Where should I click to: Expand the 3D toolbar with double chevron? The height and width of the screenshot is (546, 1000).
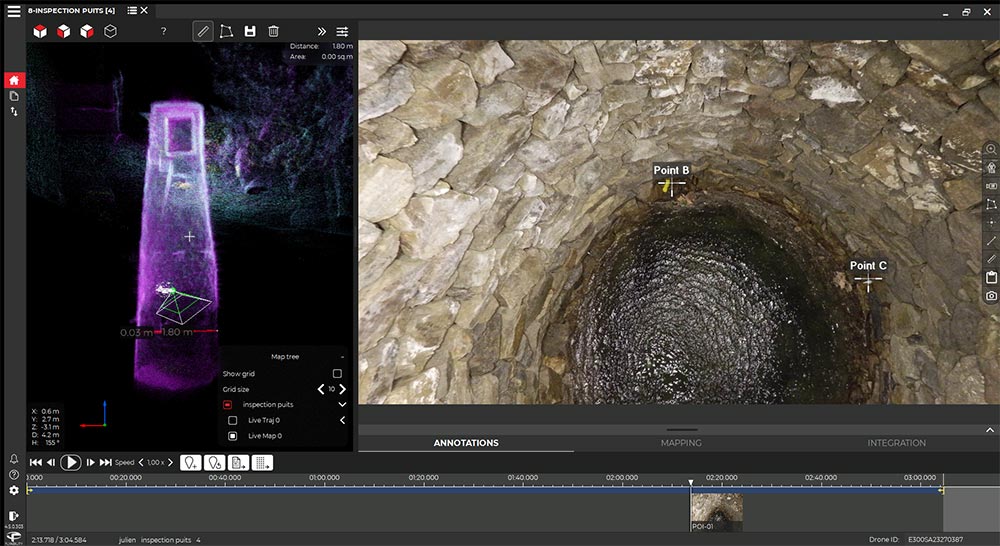click(x=321, y=31)
